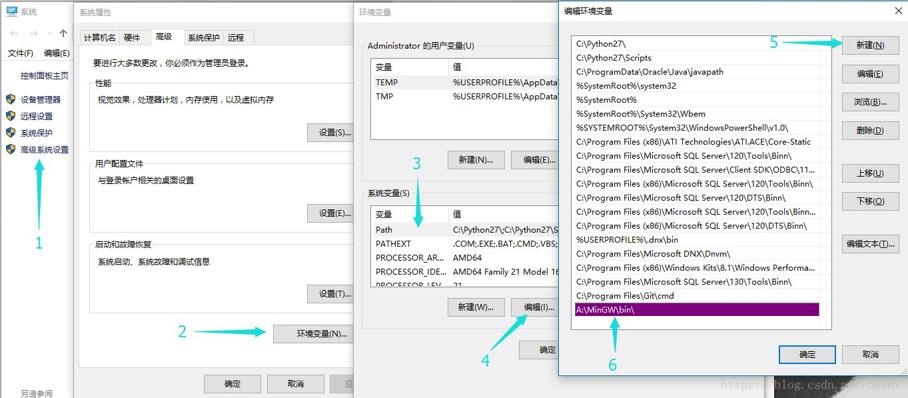Click the 下移(O) button

(x=870, y=201)
